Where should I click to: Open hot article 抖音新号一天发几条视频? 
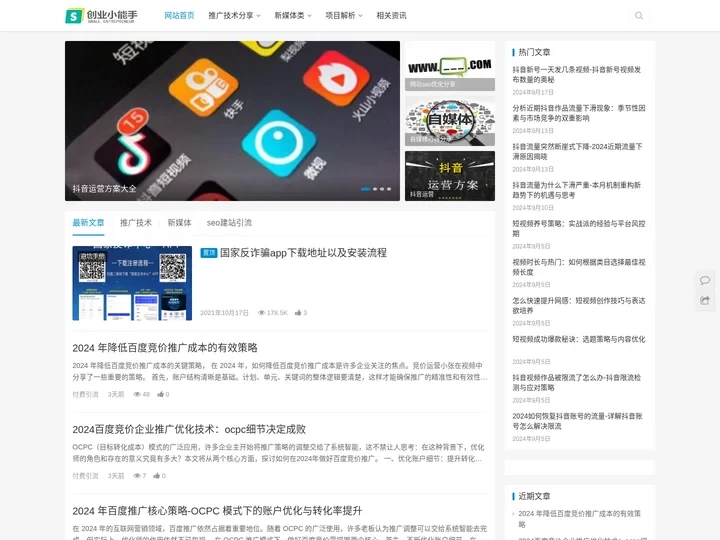click(577, 74)
